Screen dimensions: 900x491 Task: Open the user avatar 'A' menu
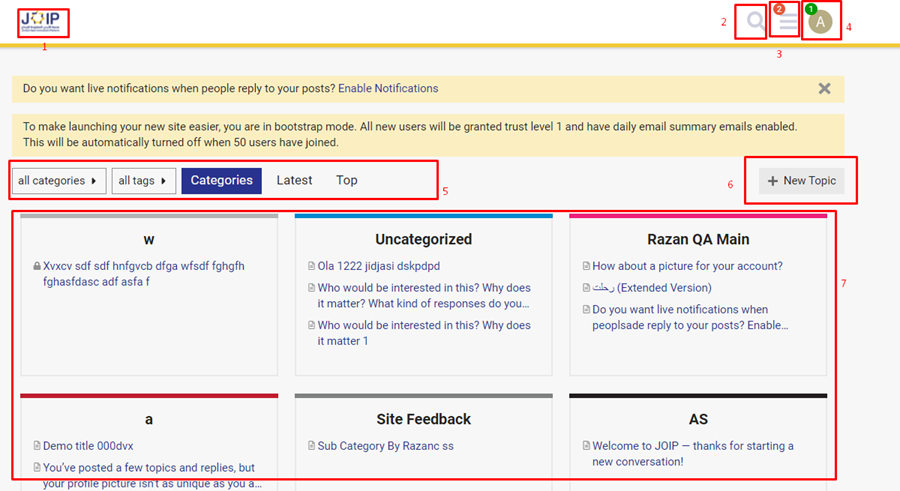point(820,22)
